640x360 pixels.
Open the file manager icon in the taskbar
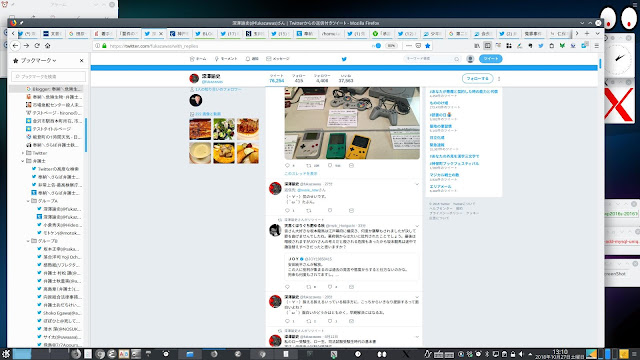tap(190, 354)
